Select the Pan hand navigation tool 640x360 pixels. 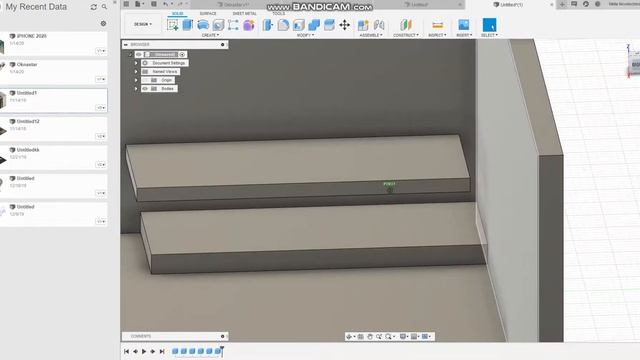click(x=370, y=336)
